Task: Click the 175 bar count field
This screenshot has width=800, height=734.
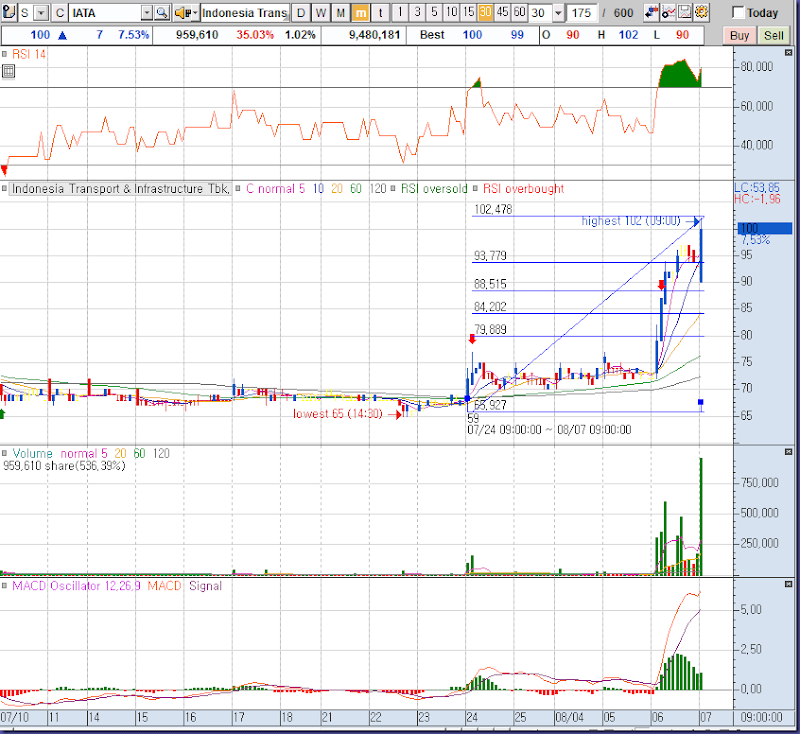Action: point(582,13)
